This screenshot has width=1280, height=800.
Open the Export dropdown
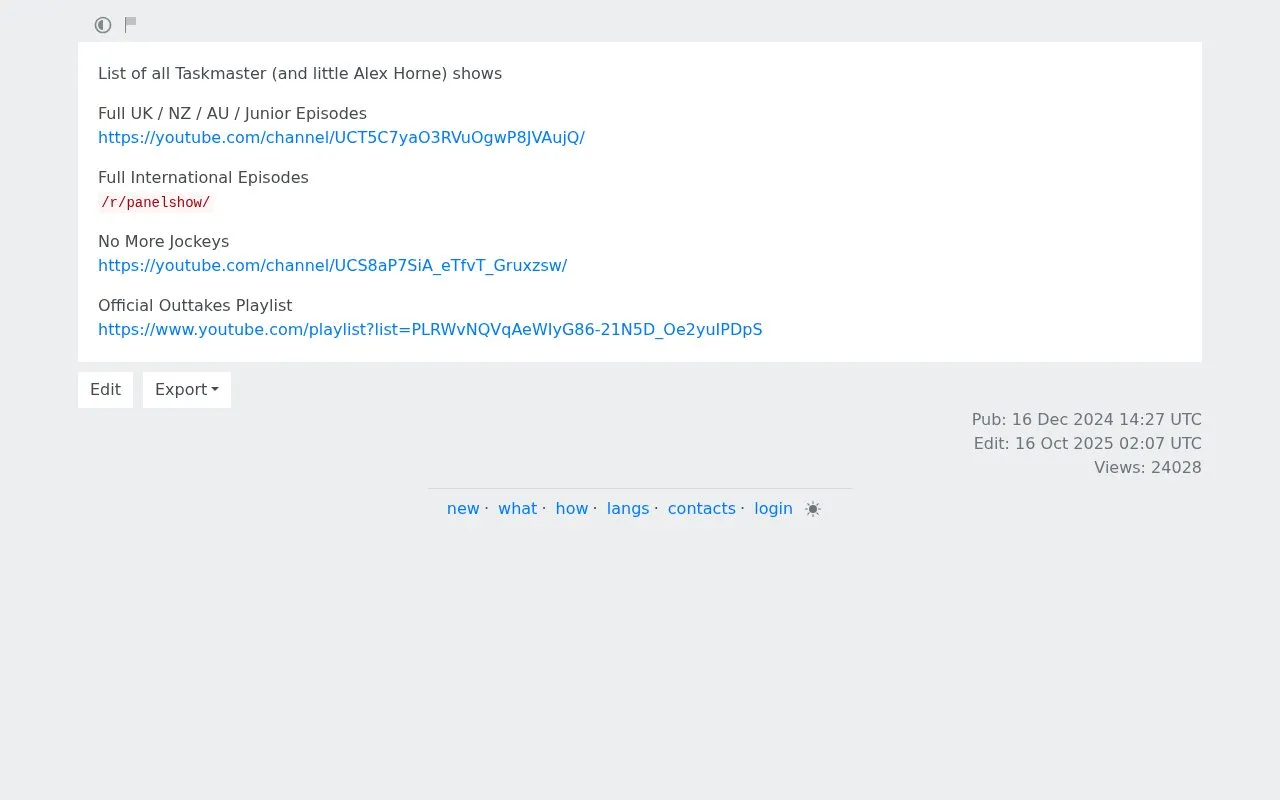point(187,390)
